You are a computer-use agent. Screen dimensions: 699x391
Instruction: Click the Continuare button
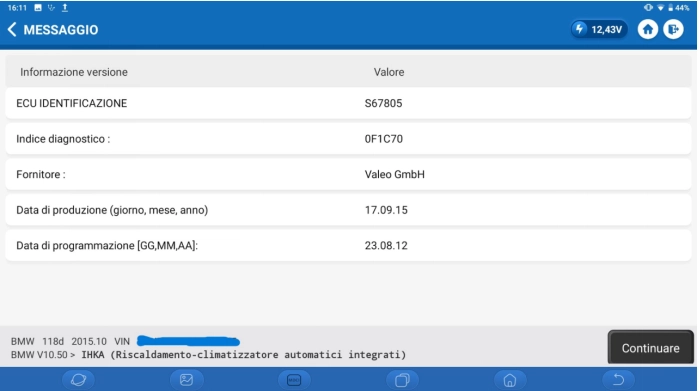click(x=650, y=348)
